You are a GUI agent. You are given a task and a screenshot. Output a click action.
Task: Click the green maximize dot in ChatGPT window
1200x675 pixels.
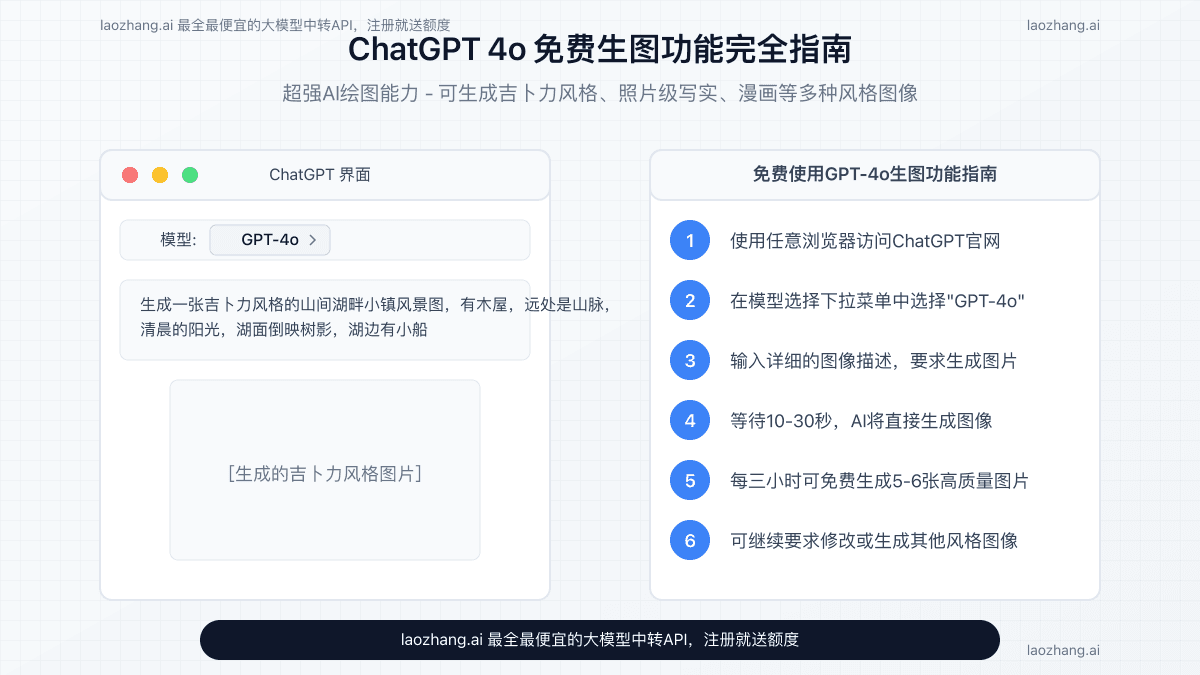(190, 175)
